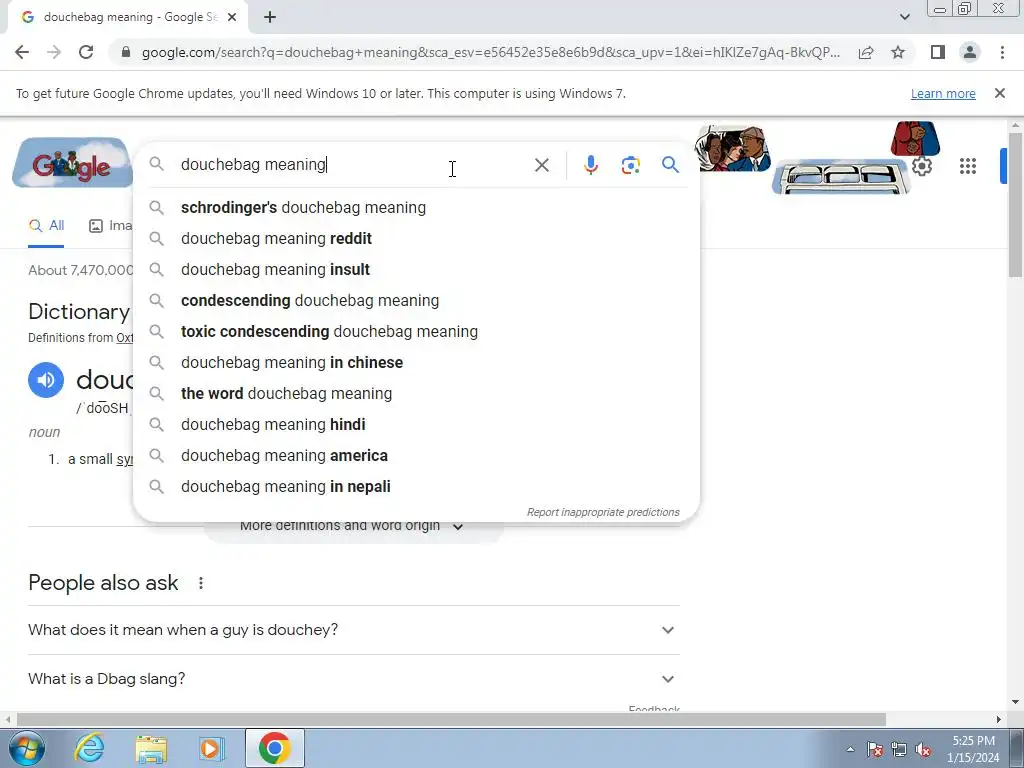Viewport: 1024px width, 768px height.
Task: Click Report inappropriate predictions link
Action: pos(603,512)
